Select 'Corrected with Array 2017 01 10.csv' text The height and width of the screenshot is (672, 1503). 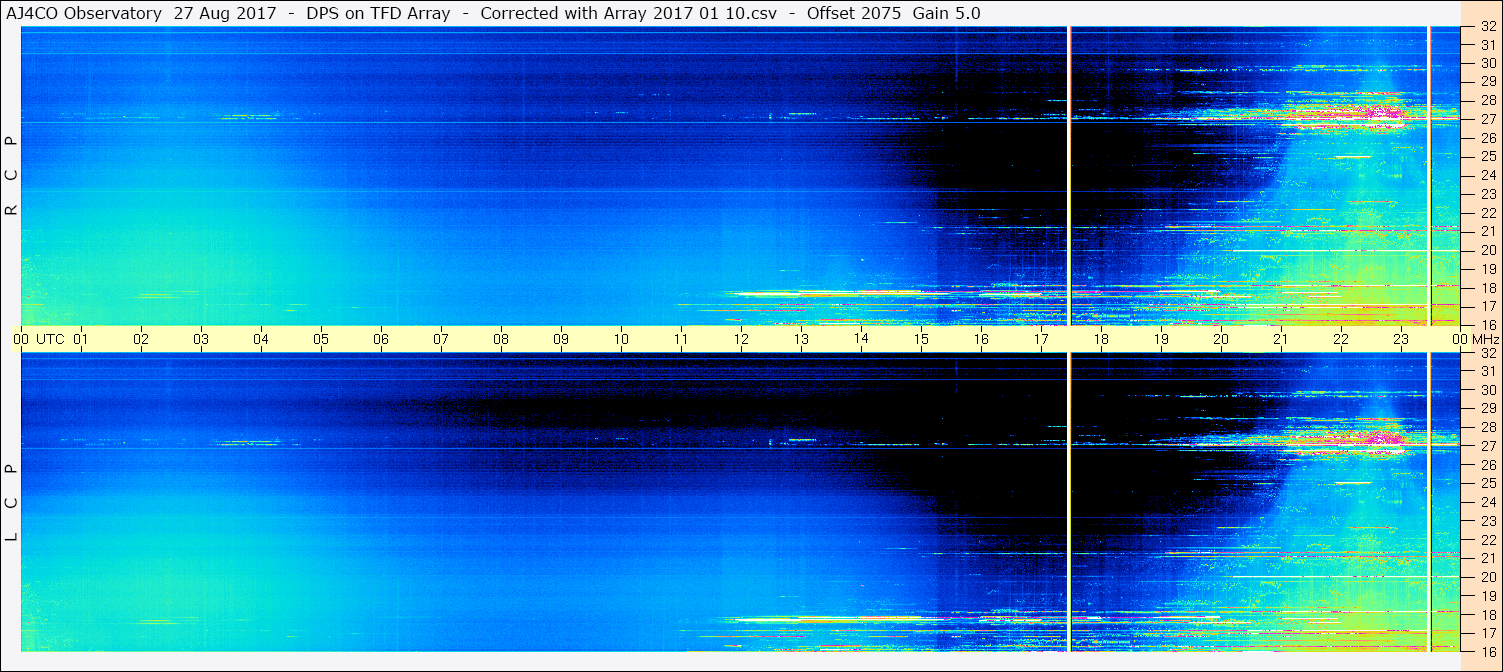point(629,13)
